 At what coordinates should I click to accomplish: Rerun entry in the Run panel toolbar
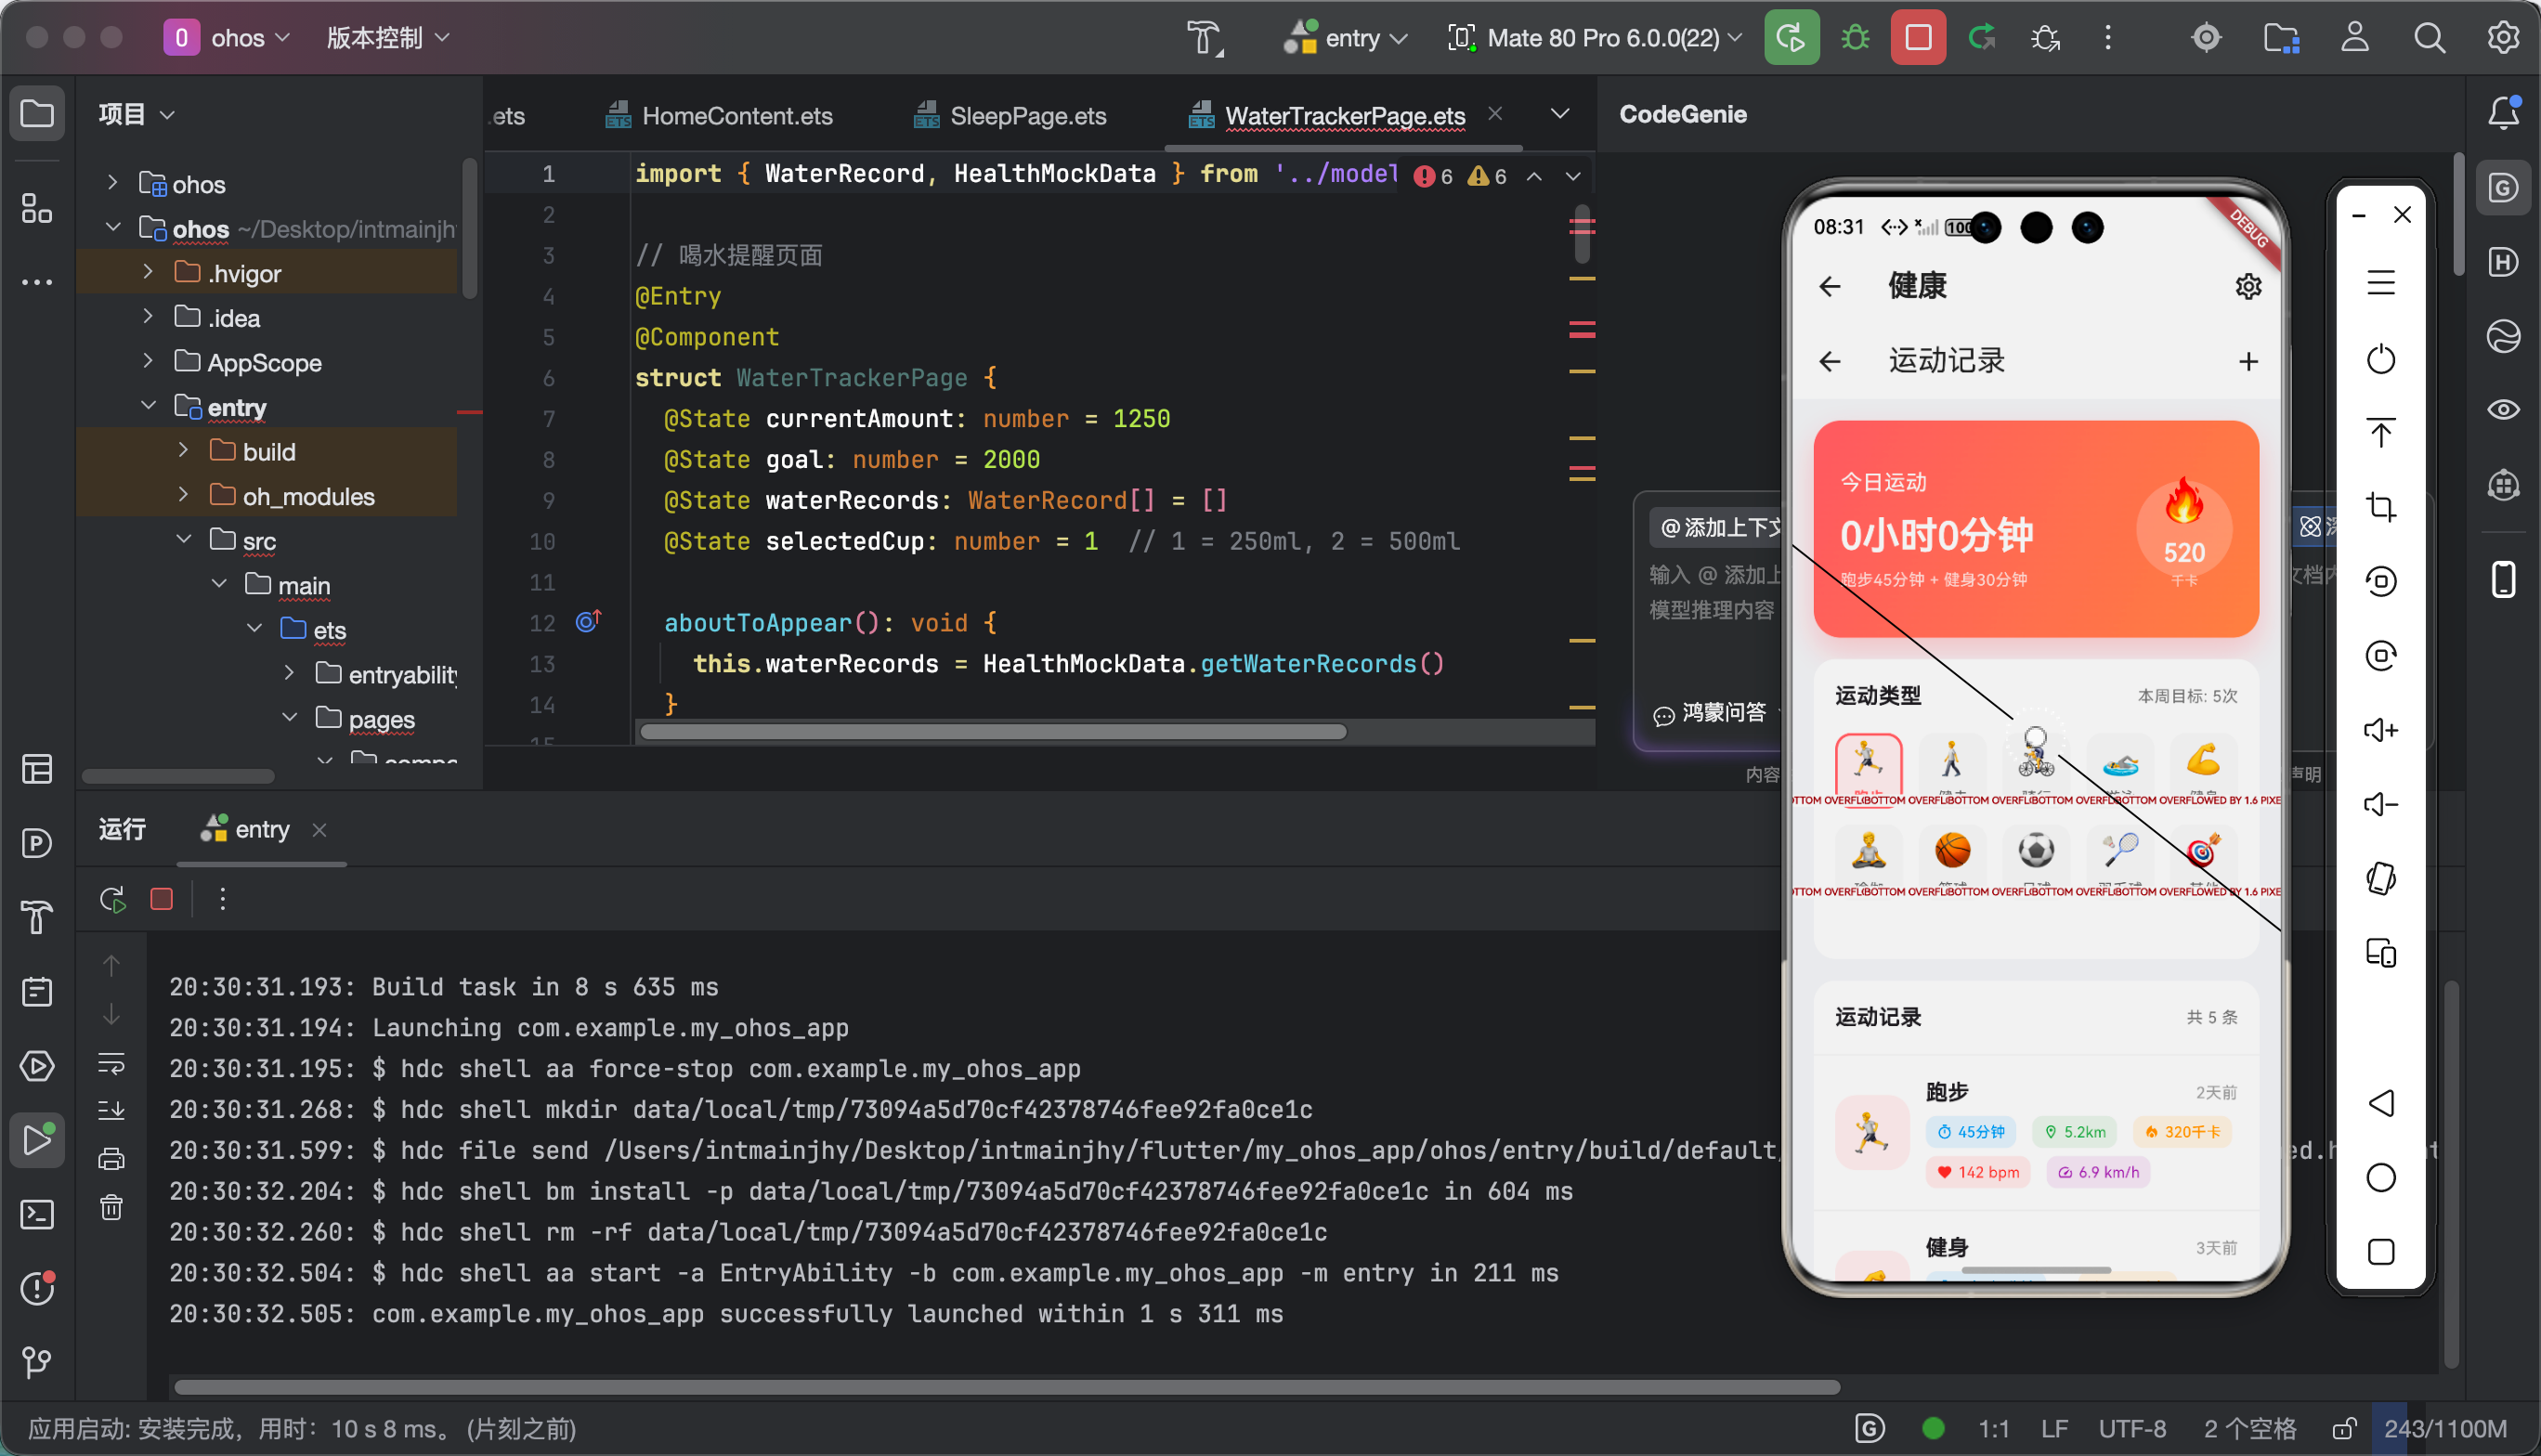coord(113,899)
